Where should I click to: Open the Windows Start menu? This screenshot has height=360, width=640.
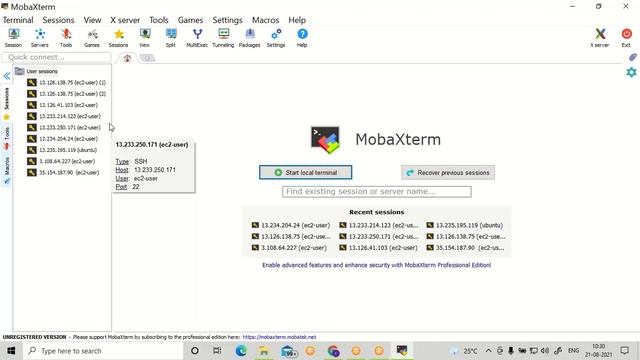11,351
